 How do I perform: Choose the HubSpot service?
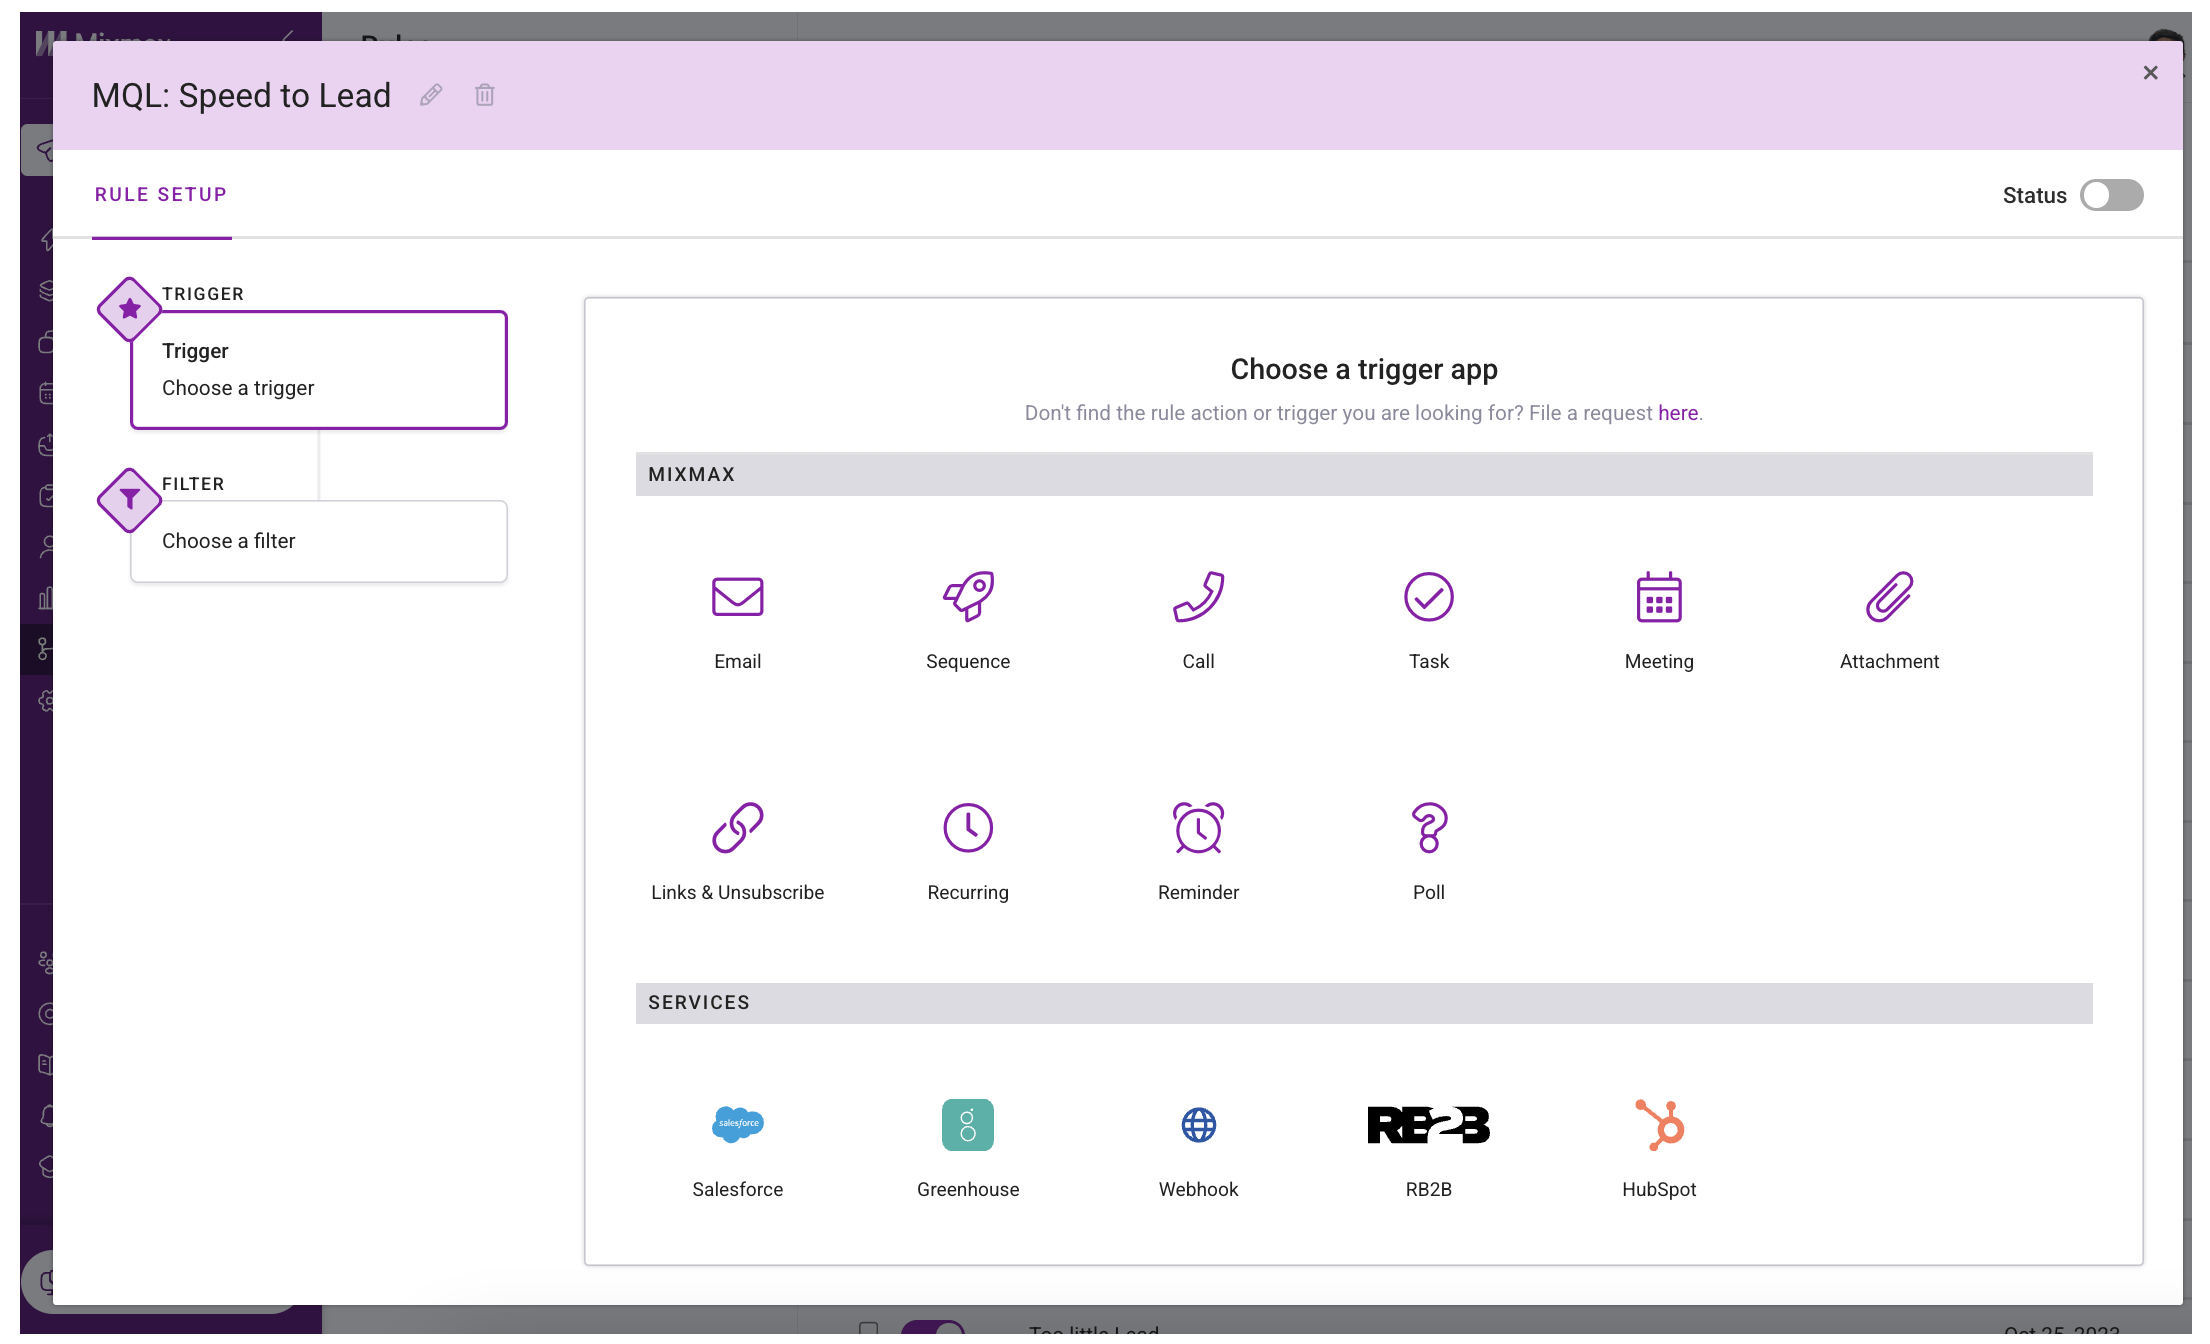1659,1148
